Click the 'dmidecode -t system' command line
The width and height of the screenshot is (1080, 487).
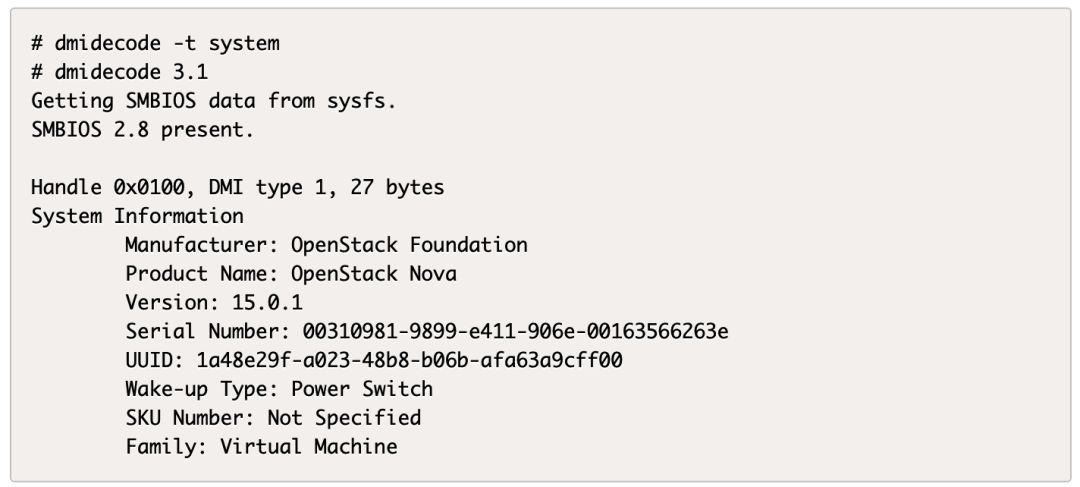coord(155,44)
